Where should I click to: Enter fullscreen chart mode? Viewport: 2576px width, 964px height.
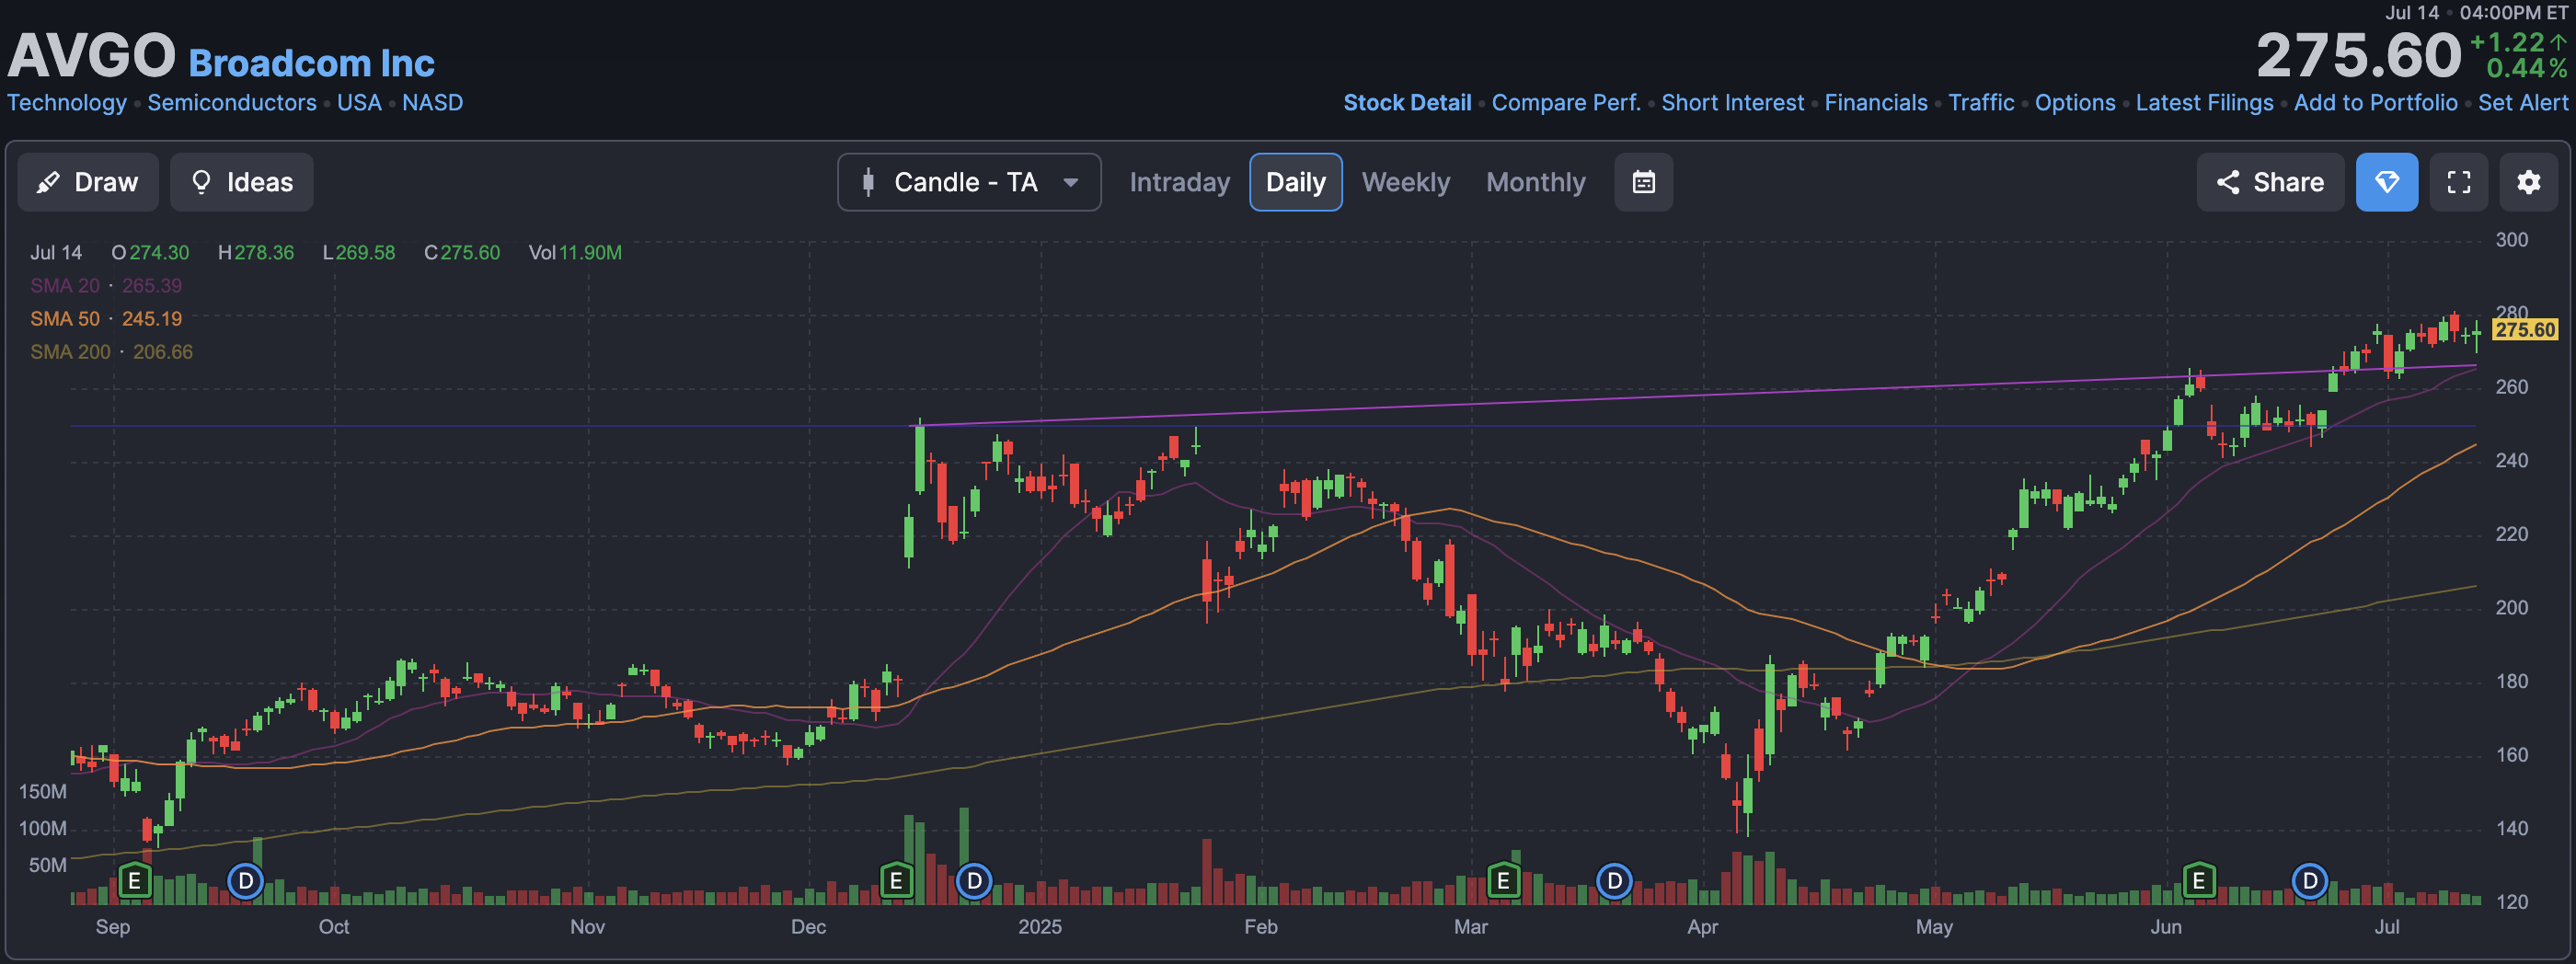tap(2458, 182)
